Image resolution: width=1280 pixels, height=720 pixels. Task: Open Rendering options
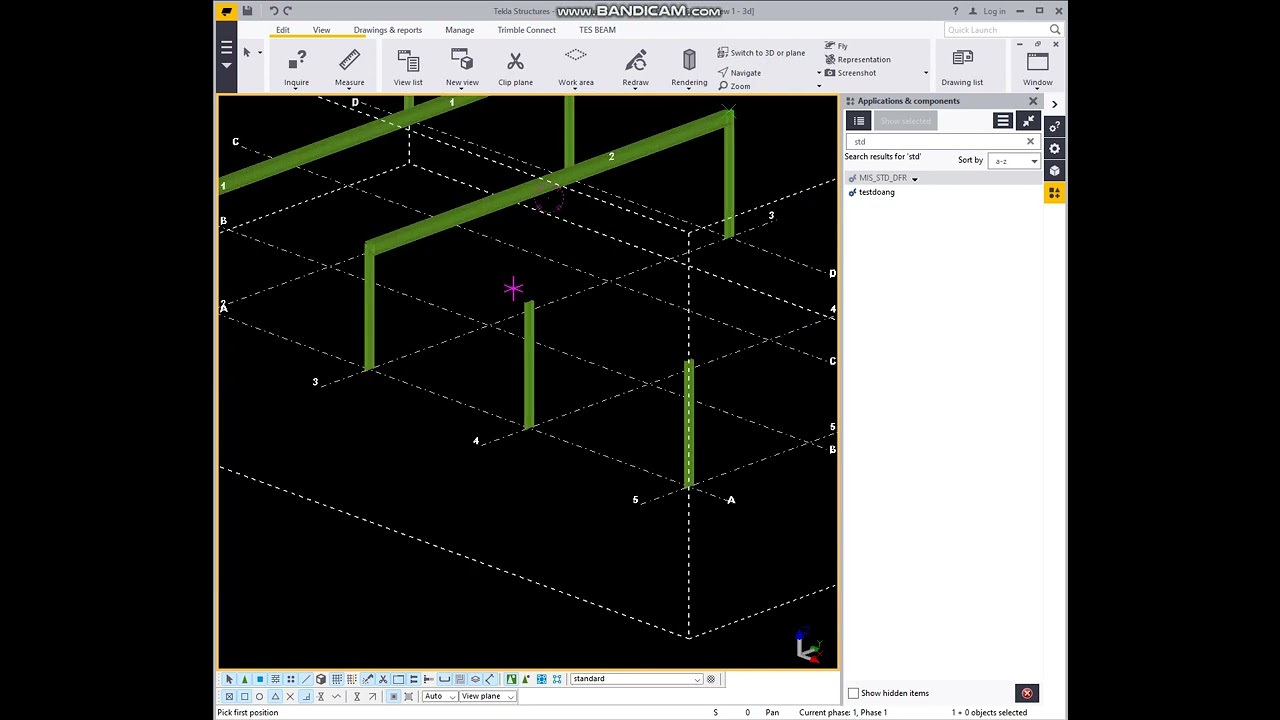click(x=689, y=67)
